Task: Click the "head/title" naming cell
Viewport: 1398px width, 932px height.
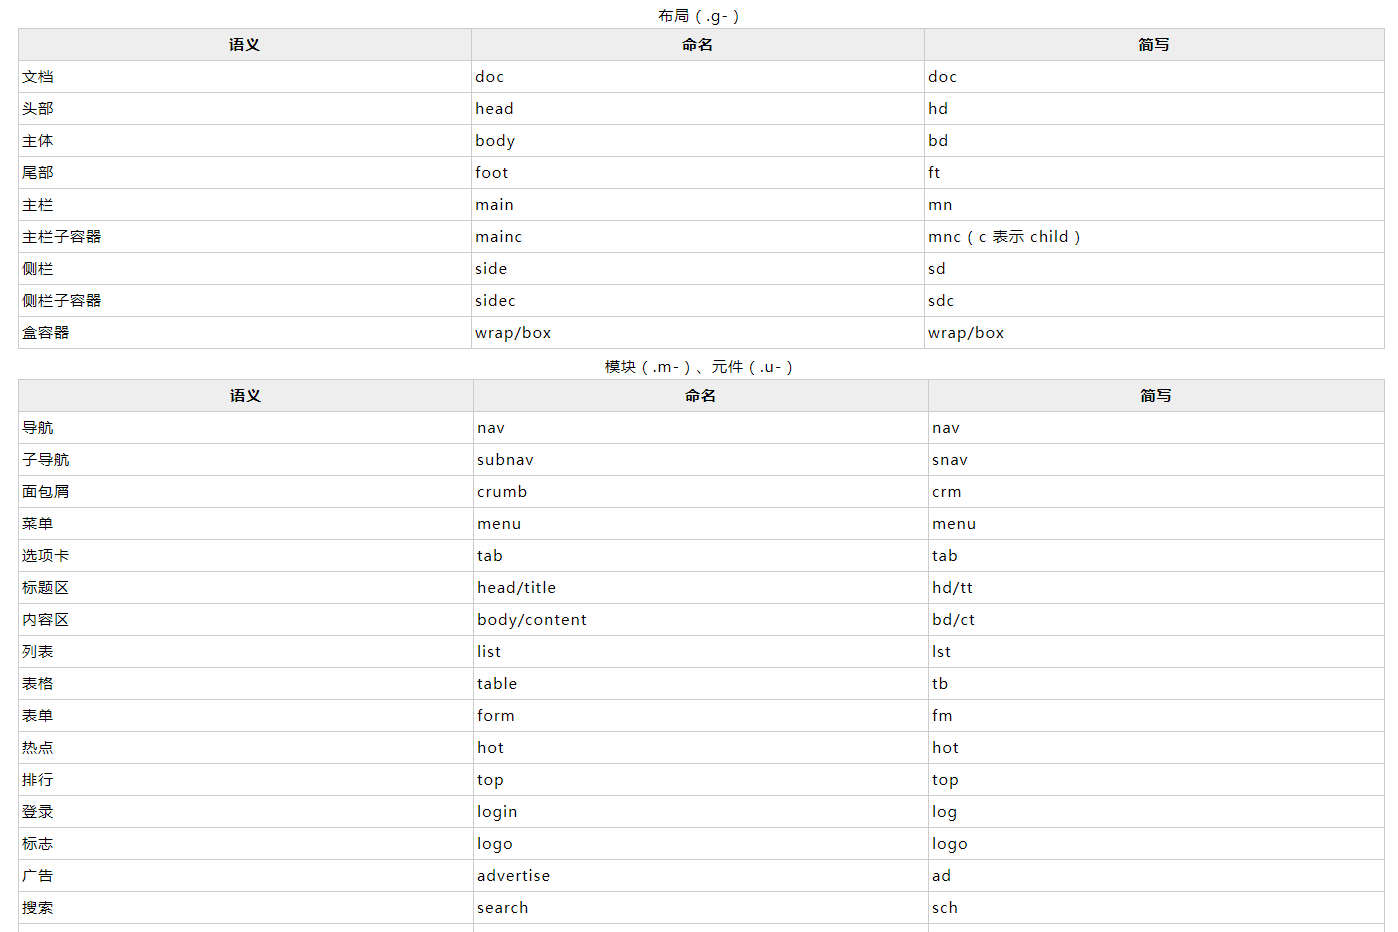Action: (x=516, y=588)
